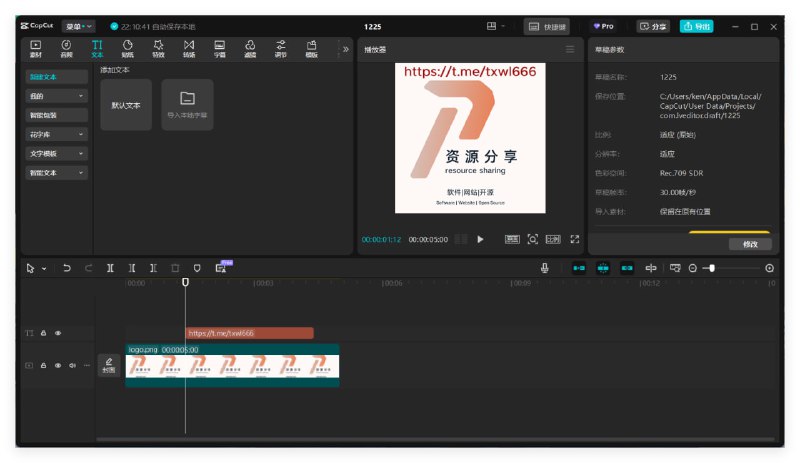Click the 快捷键 shortcuts button
The image size is (800, 463).
point(547,27)
